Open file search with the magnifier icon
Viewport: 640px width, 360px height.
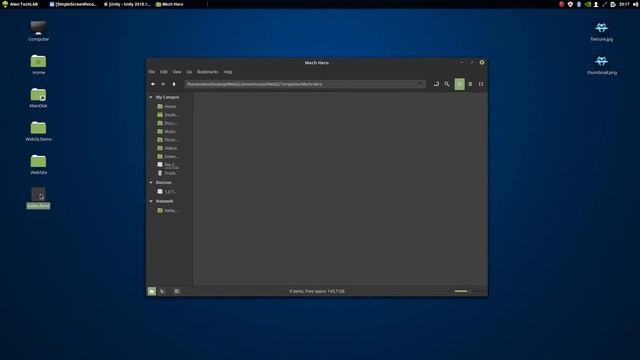447,84
